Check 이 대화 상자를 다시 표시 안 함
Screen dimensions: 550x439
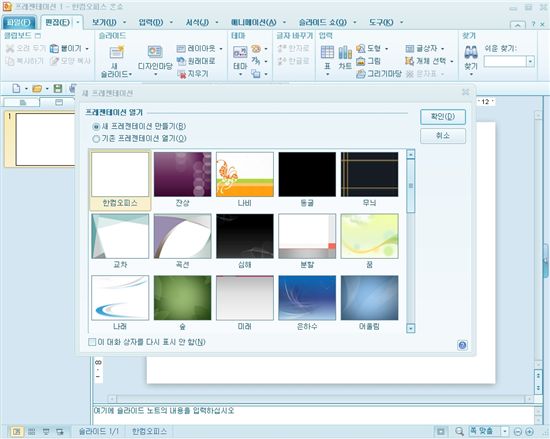92,342
